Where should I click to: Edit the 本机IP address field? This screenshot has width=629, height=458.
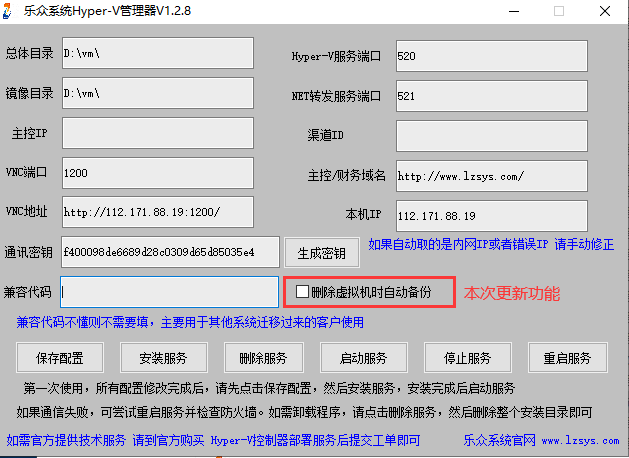click(x=492, y=216)
